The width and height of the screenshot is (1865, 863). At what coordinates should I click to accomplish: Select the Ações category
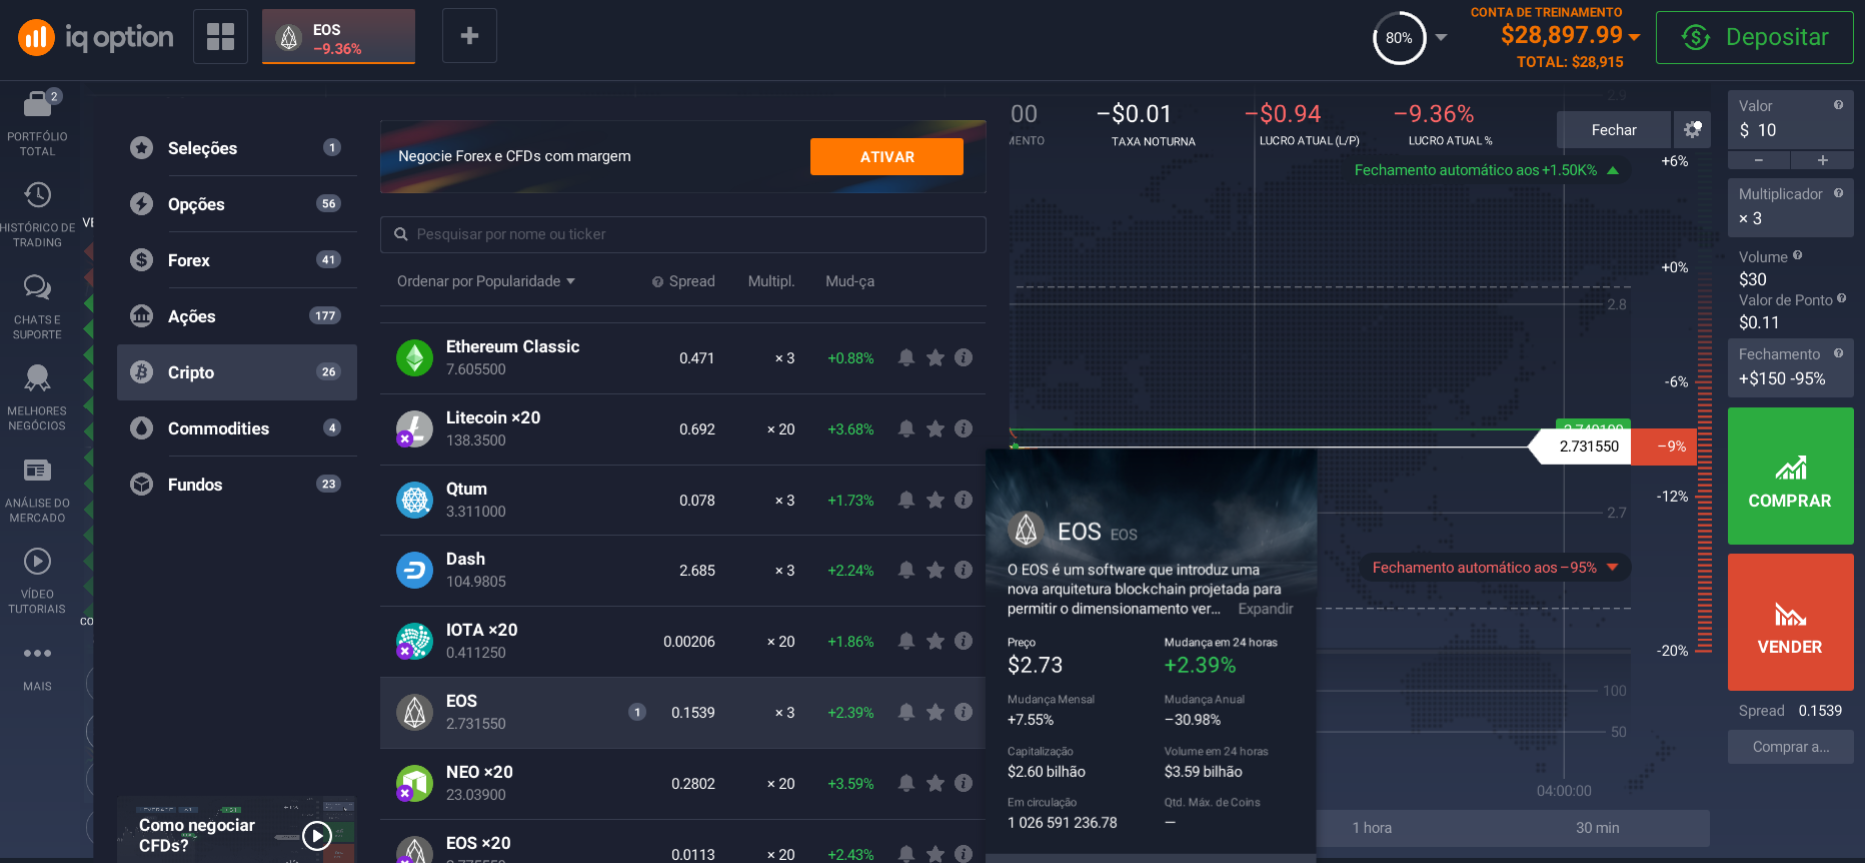pyautogui.click(x=237, y=316)
